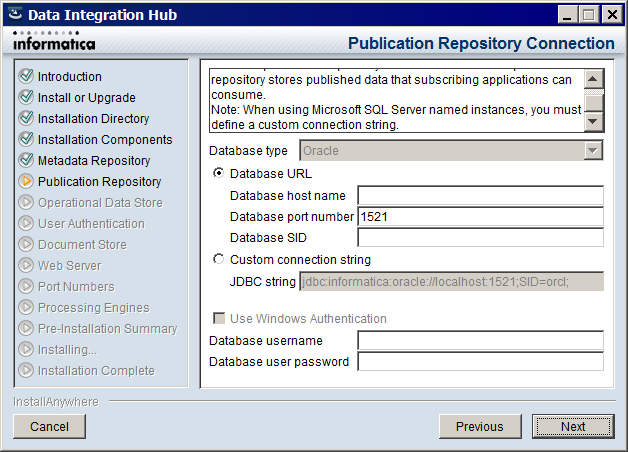Close the Data Integration Hub window
The width and height of the screenshot is (628, 452).
(612, 15)
